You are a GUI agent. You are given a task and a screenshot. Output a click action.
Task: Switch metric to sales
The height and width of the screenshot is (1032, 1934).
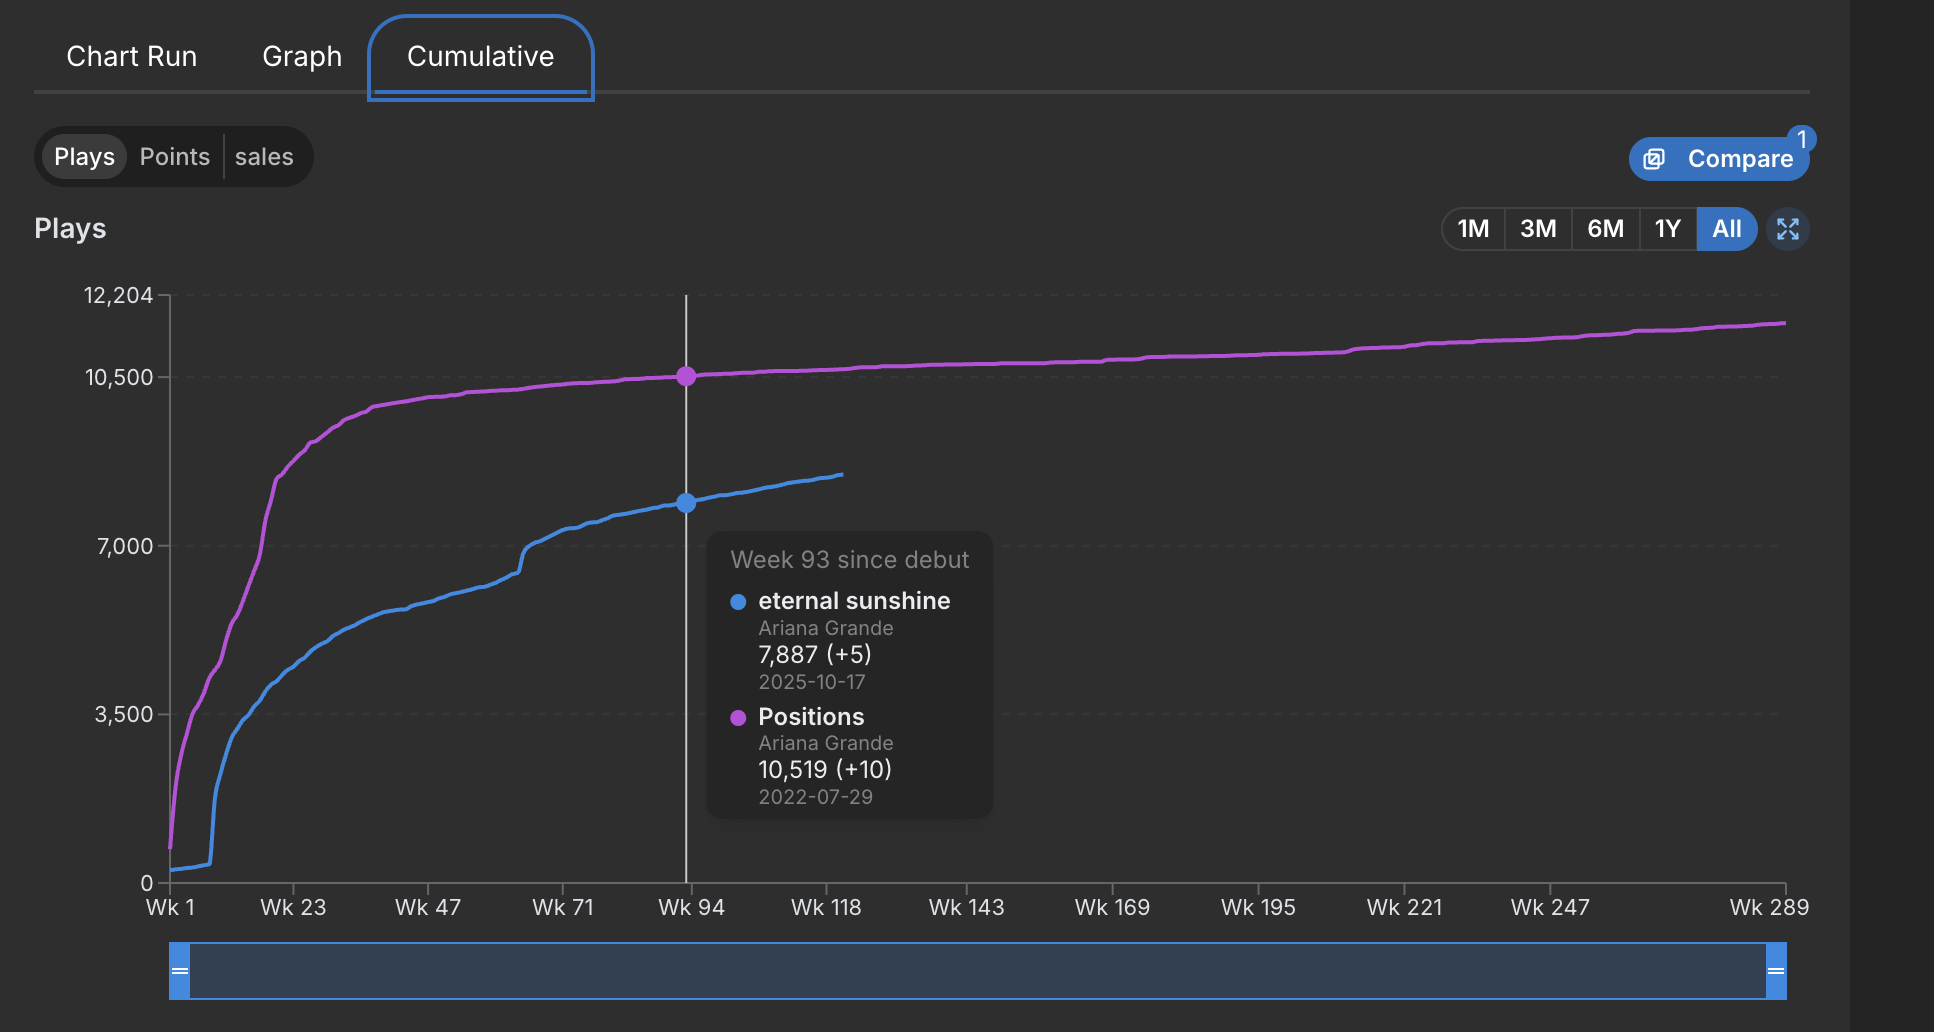click(x=264, y=157)
